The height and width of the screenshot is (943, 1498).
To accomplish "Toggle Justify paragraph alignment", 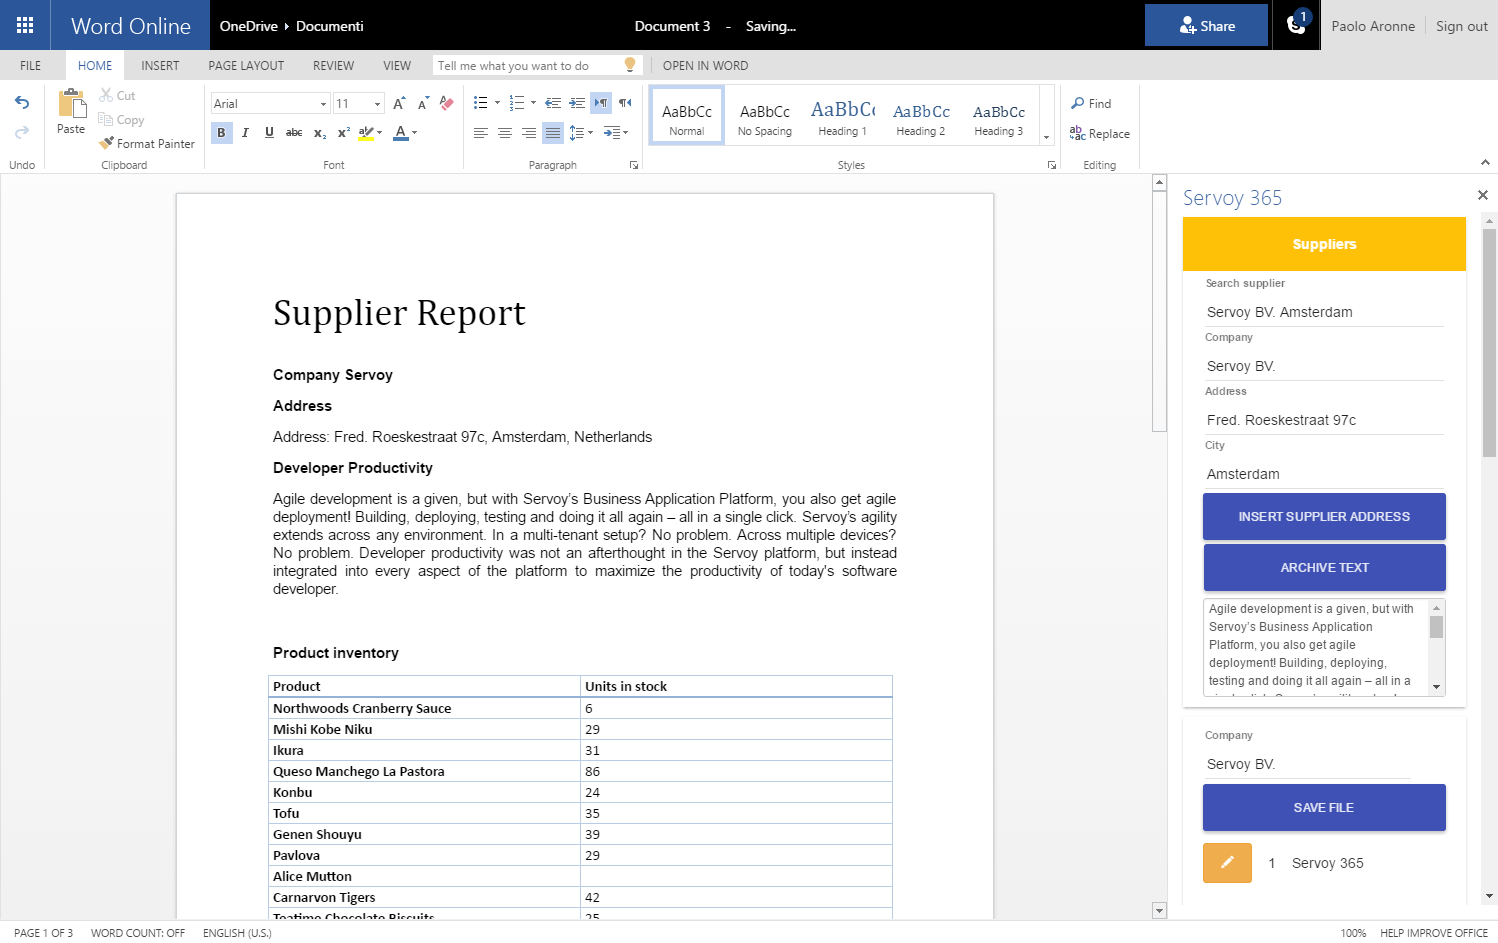I will pos(552,133).
